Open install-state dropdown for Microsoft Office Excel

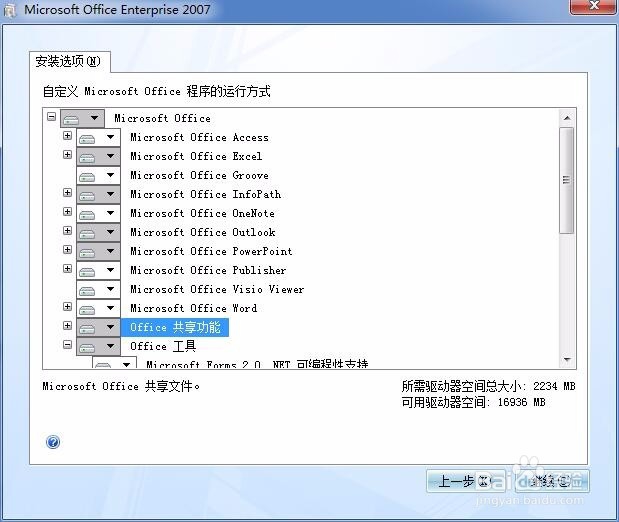tap(98, 156)
